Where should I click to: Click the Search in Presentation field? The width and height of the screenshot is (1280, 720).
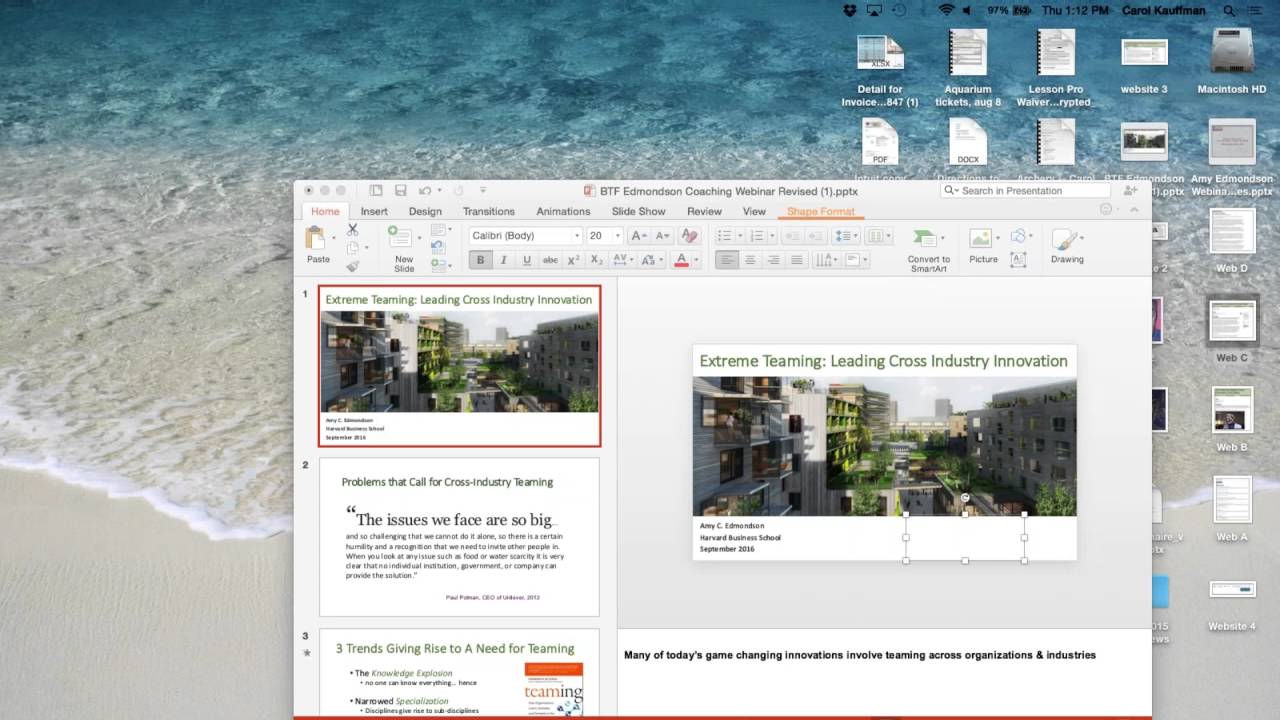click(x=1026, y=190)
